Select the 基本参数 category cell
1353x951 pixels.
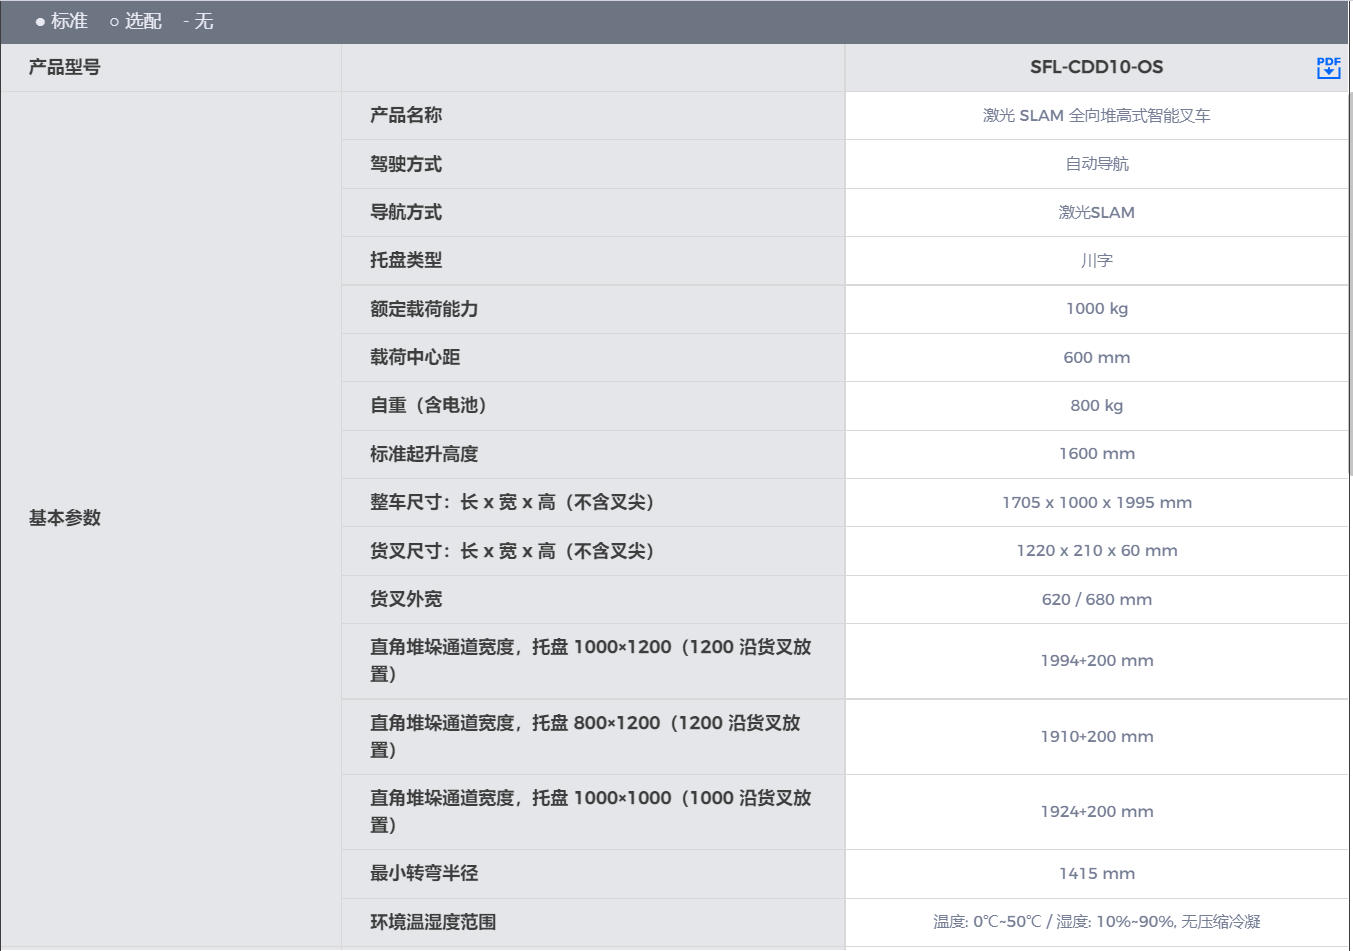point(65,518)
